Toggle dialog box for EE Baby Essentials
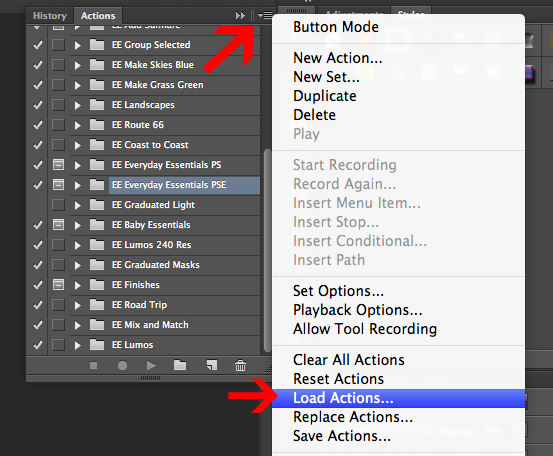The height and width of the screenshot is (456, 553). [x=58, y=225]
